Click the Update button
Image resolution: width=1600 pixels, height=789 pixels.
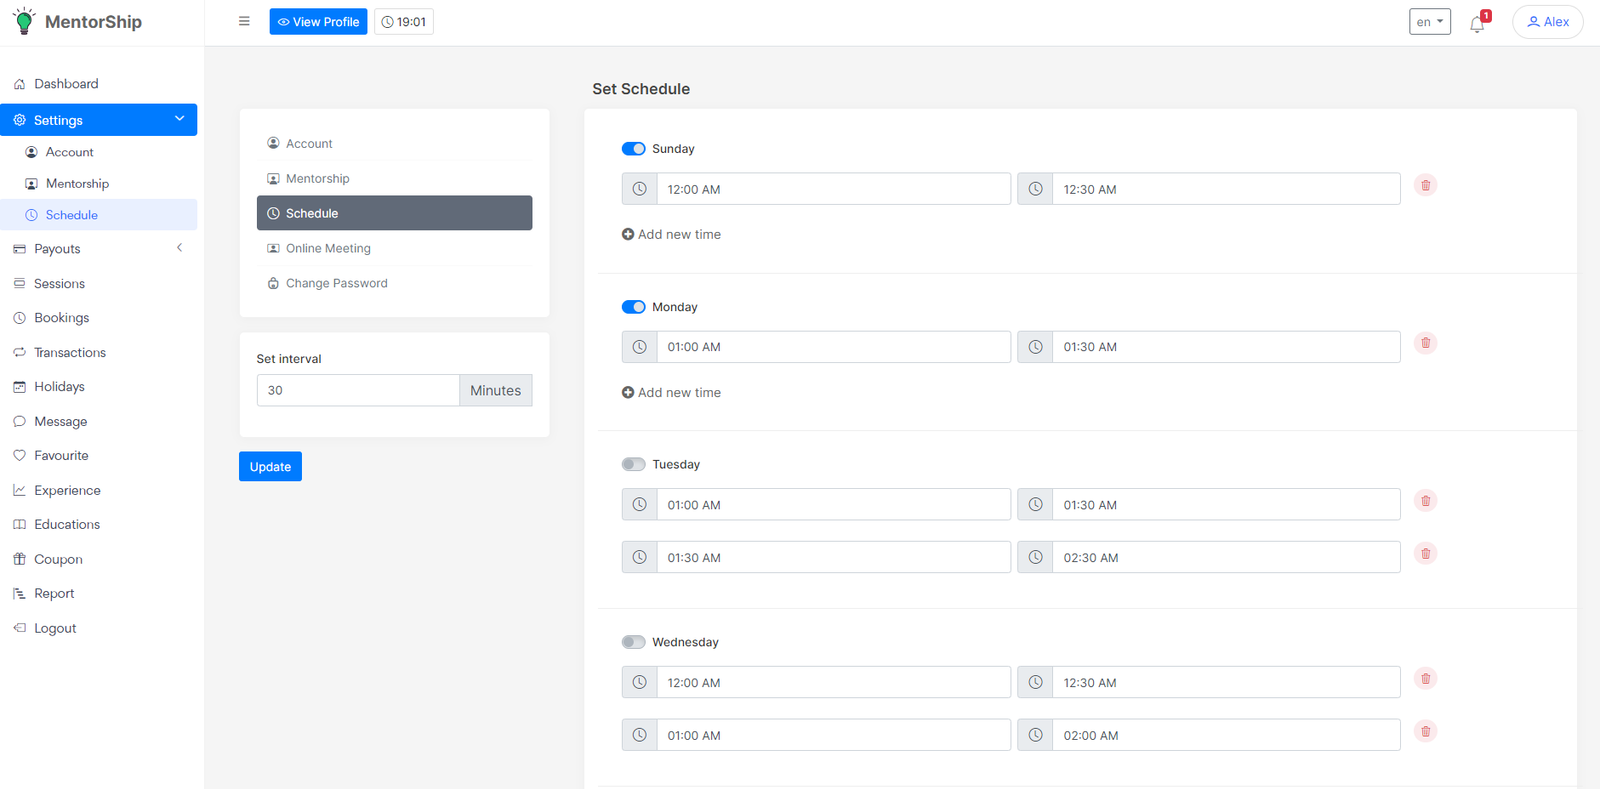coord(270,467)
